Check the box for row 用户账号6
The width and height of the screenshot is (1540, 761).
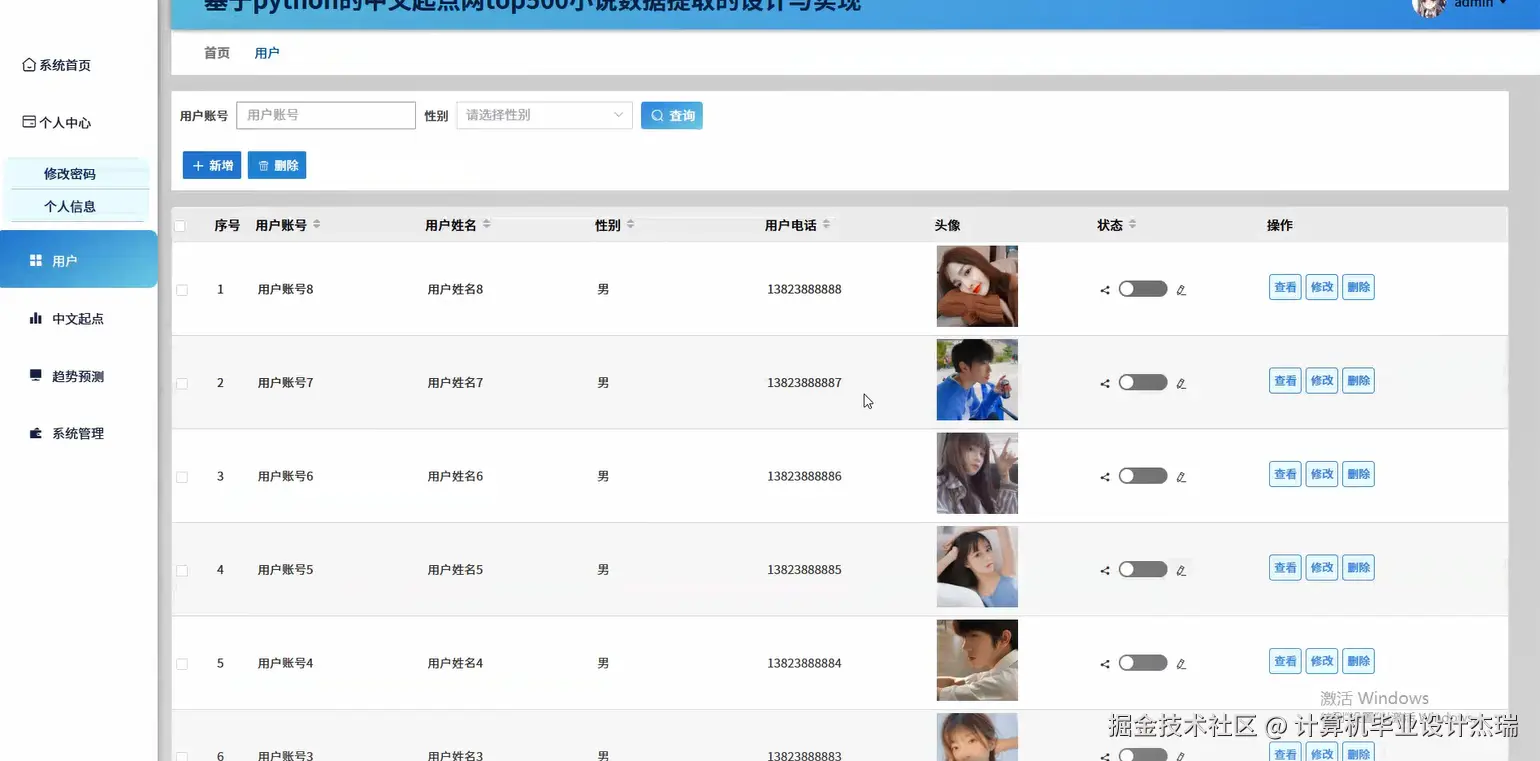182,477
